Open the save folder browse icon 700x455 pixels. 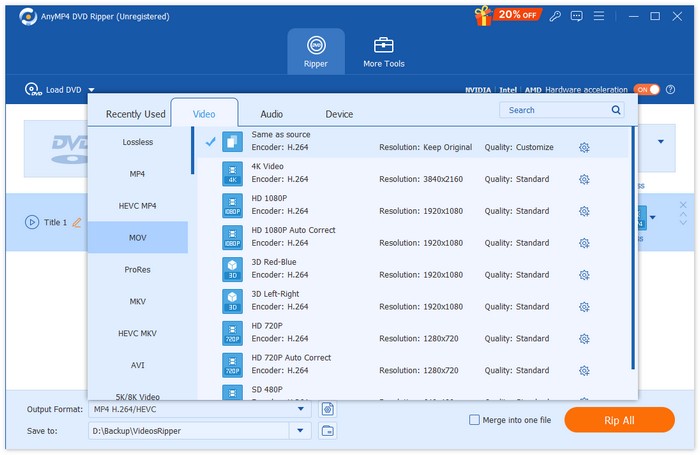327,431
